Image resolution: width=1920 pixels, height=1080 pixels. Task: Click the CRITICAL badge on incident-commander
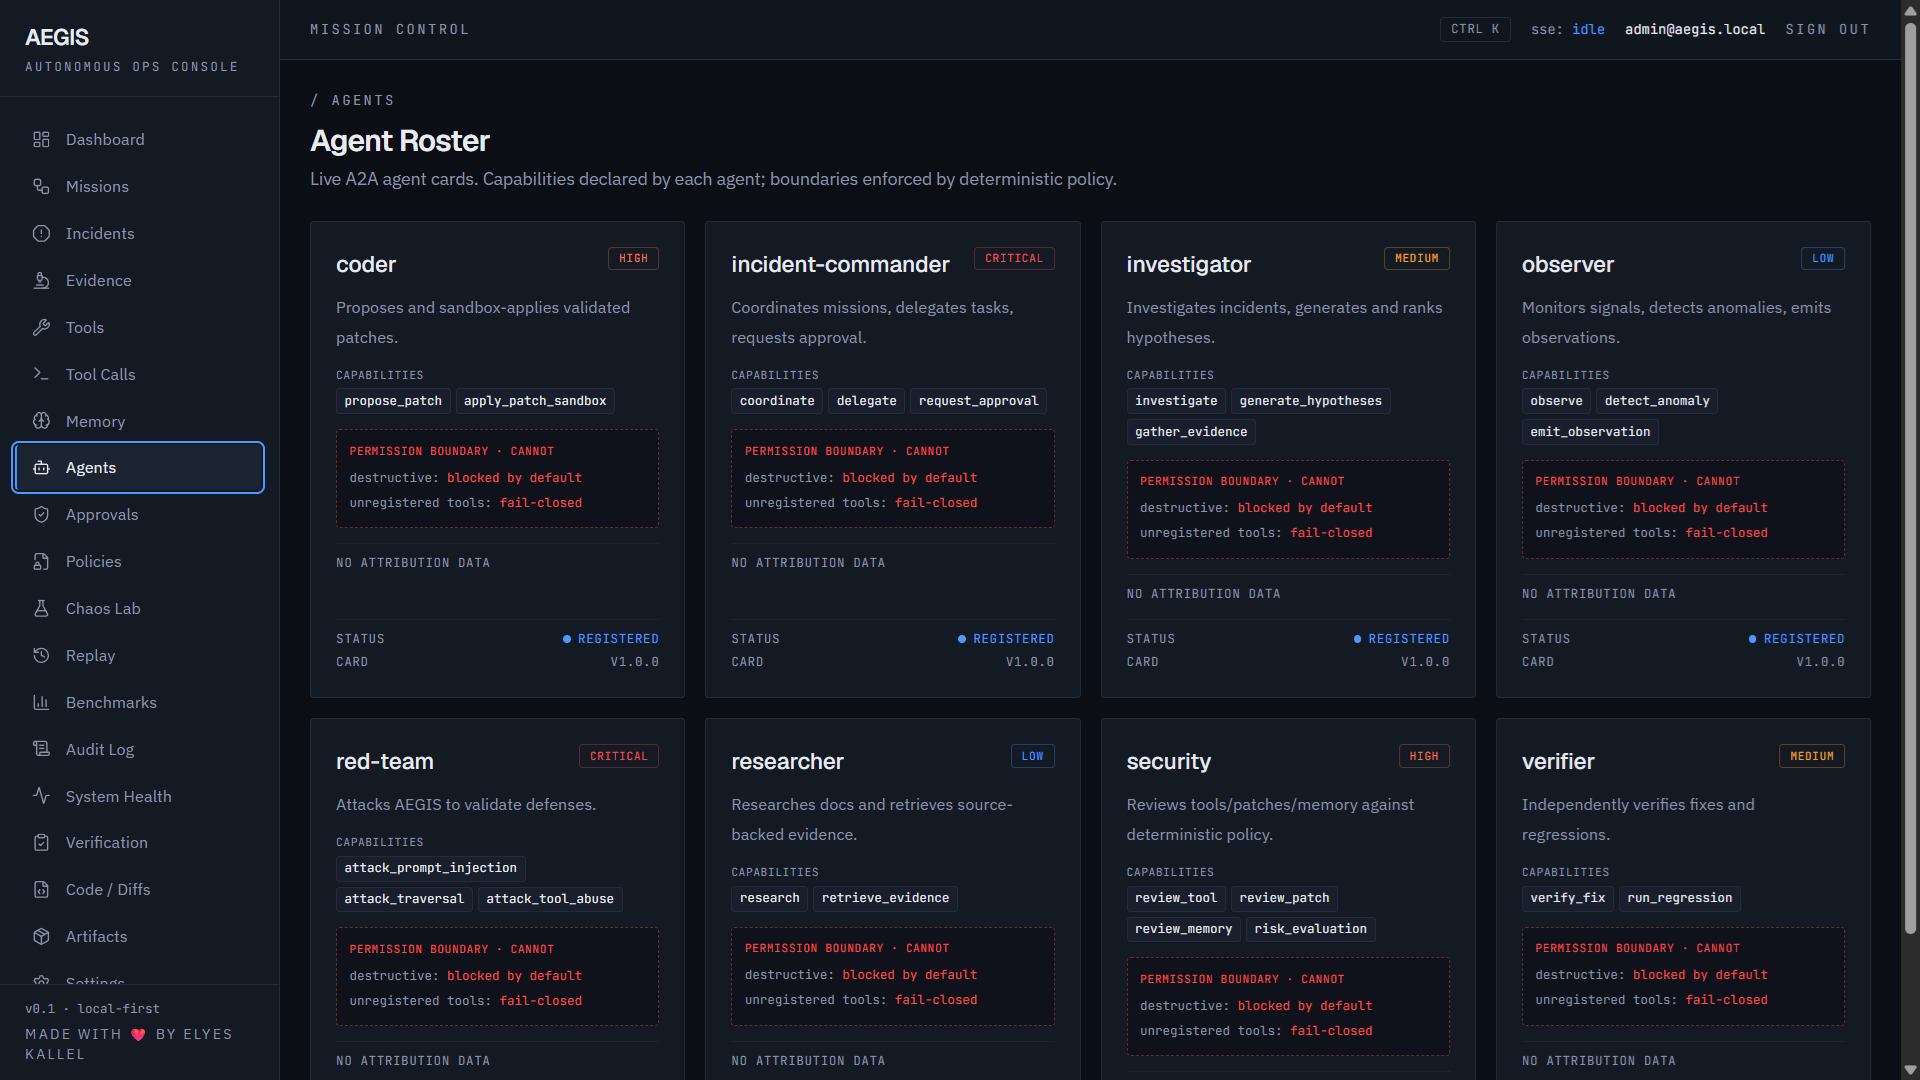tap(1014, 259)
